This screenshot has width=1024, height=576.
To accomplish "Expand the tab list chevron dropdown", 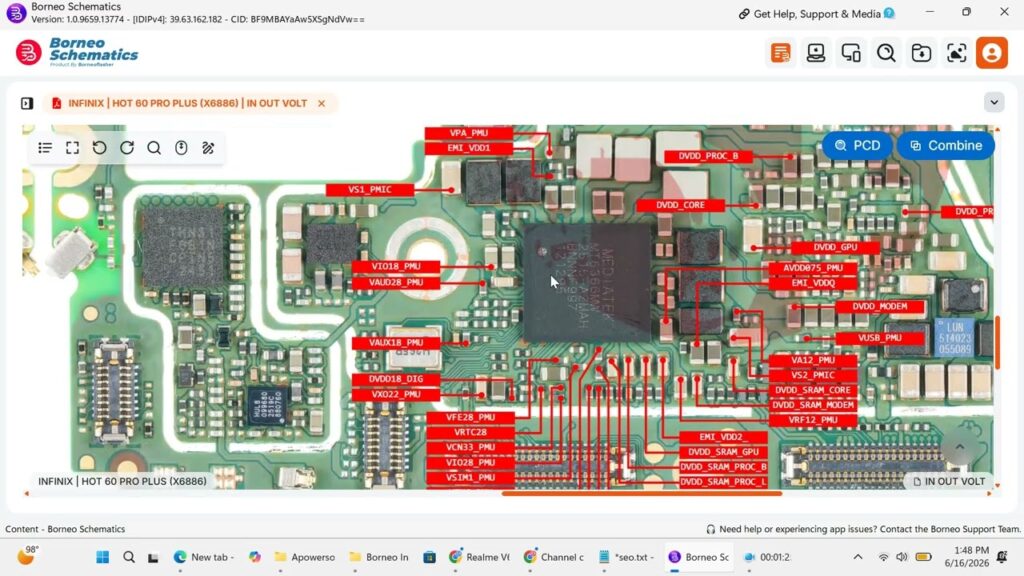I will click(x=994, y=103).
